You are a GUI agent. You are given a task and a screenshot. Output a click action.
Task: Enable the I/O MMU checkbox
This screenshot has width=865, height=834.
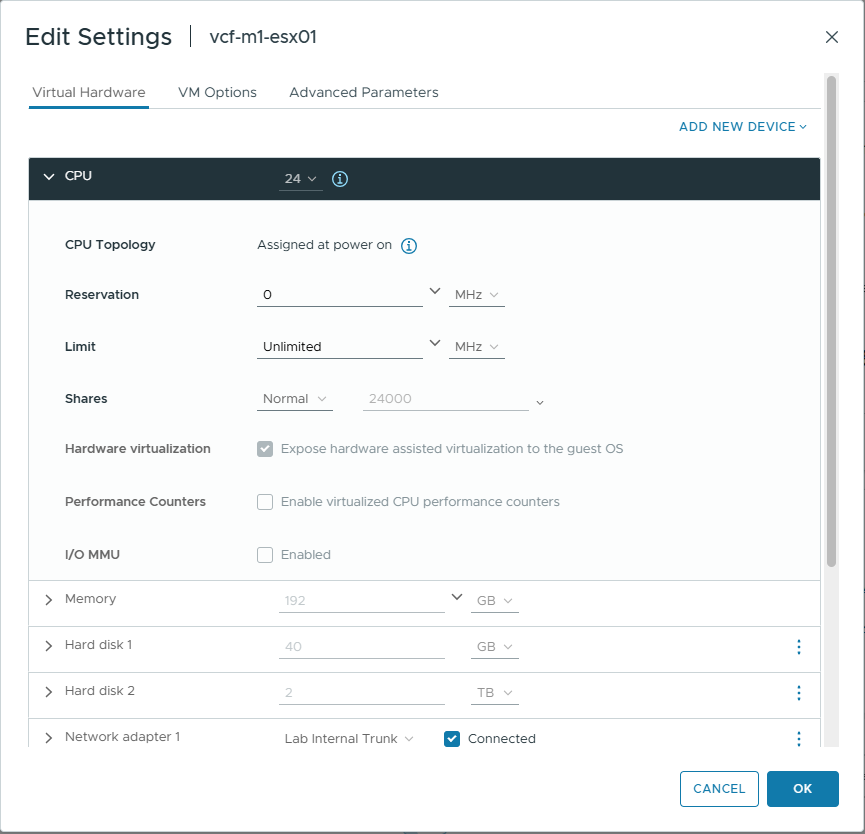[x=265, y=555]
